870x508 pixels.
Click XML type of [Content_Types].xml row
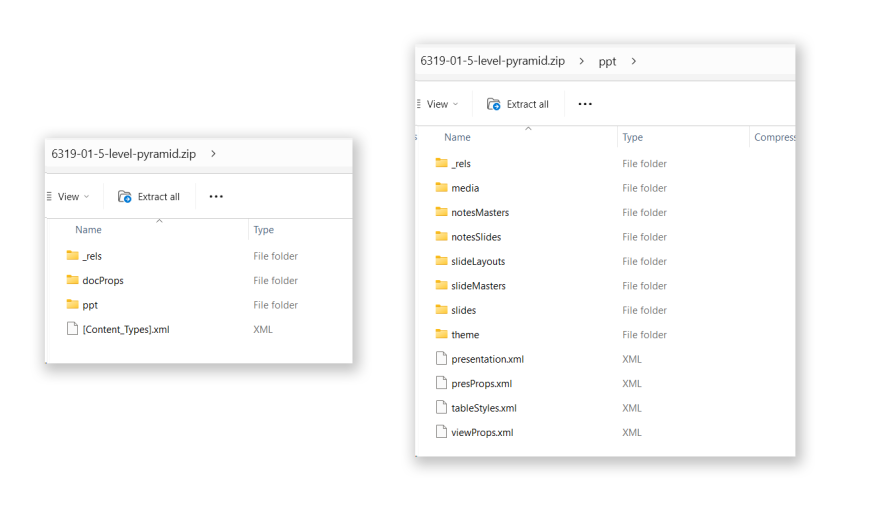pos(263,329)
